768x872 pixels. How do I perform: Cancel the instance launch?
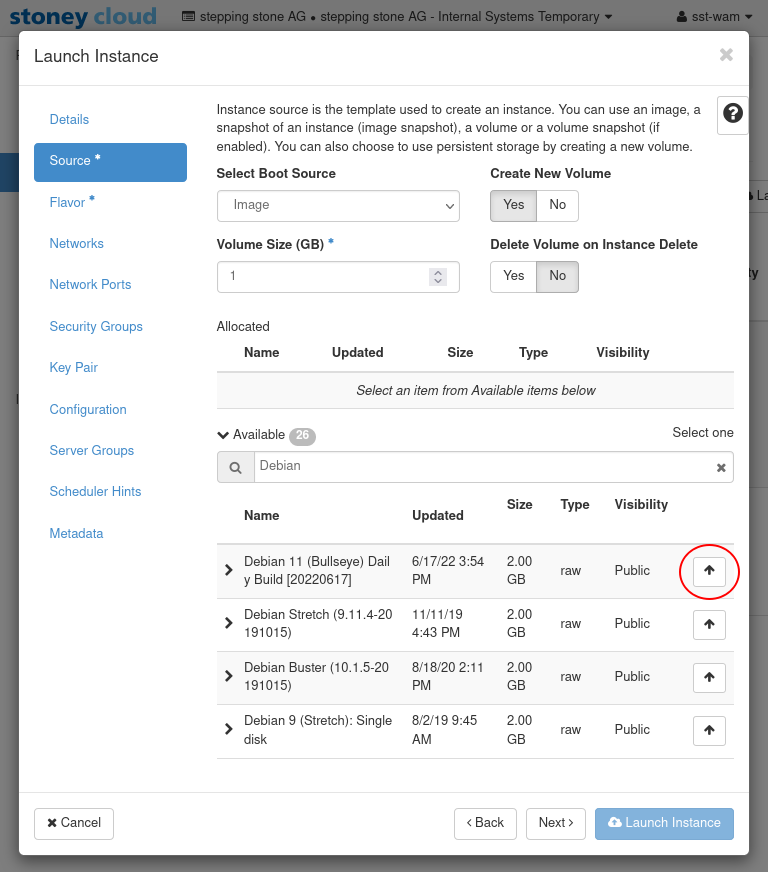(x=74, y=823)
